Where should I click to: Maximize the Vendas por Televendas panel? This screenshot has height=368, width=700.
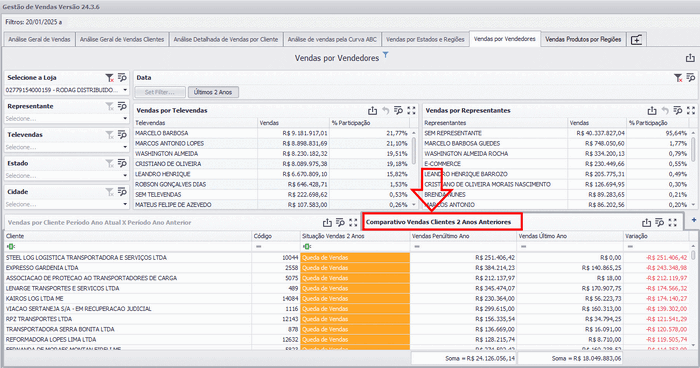[x=411, y=110]
